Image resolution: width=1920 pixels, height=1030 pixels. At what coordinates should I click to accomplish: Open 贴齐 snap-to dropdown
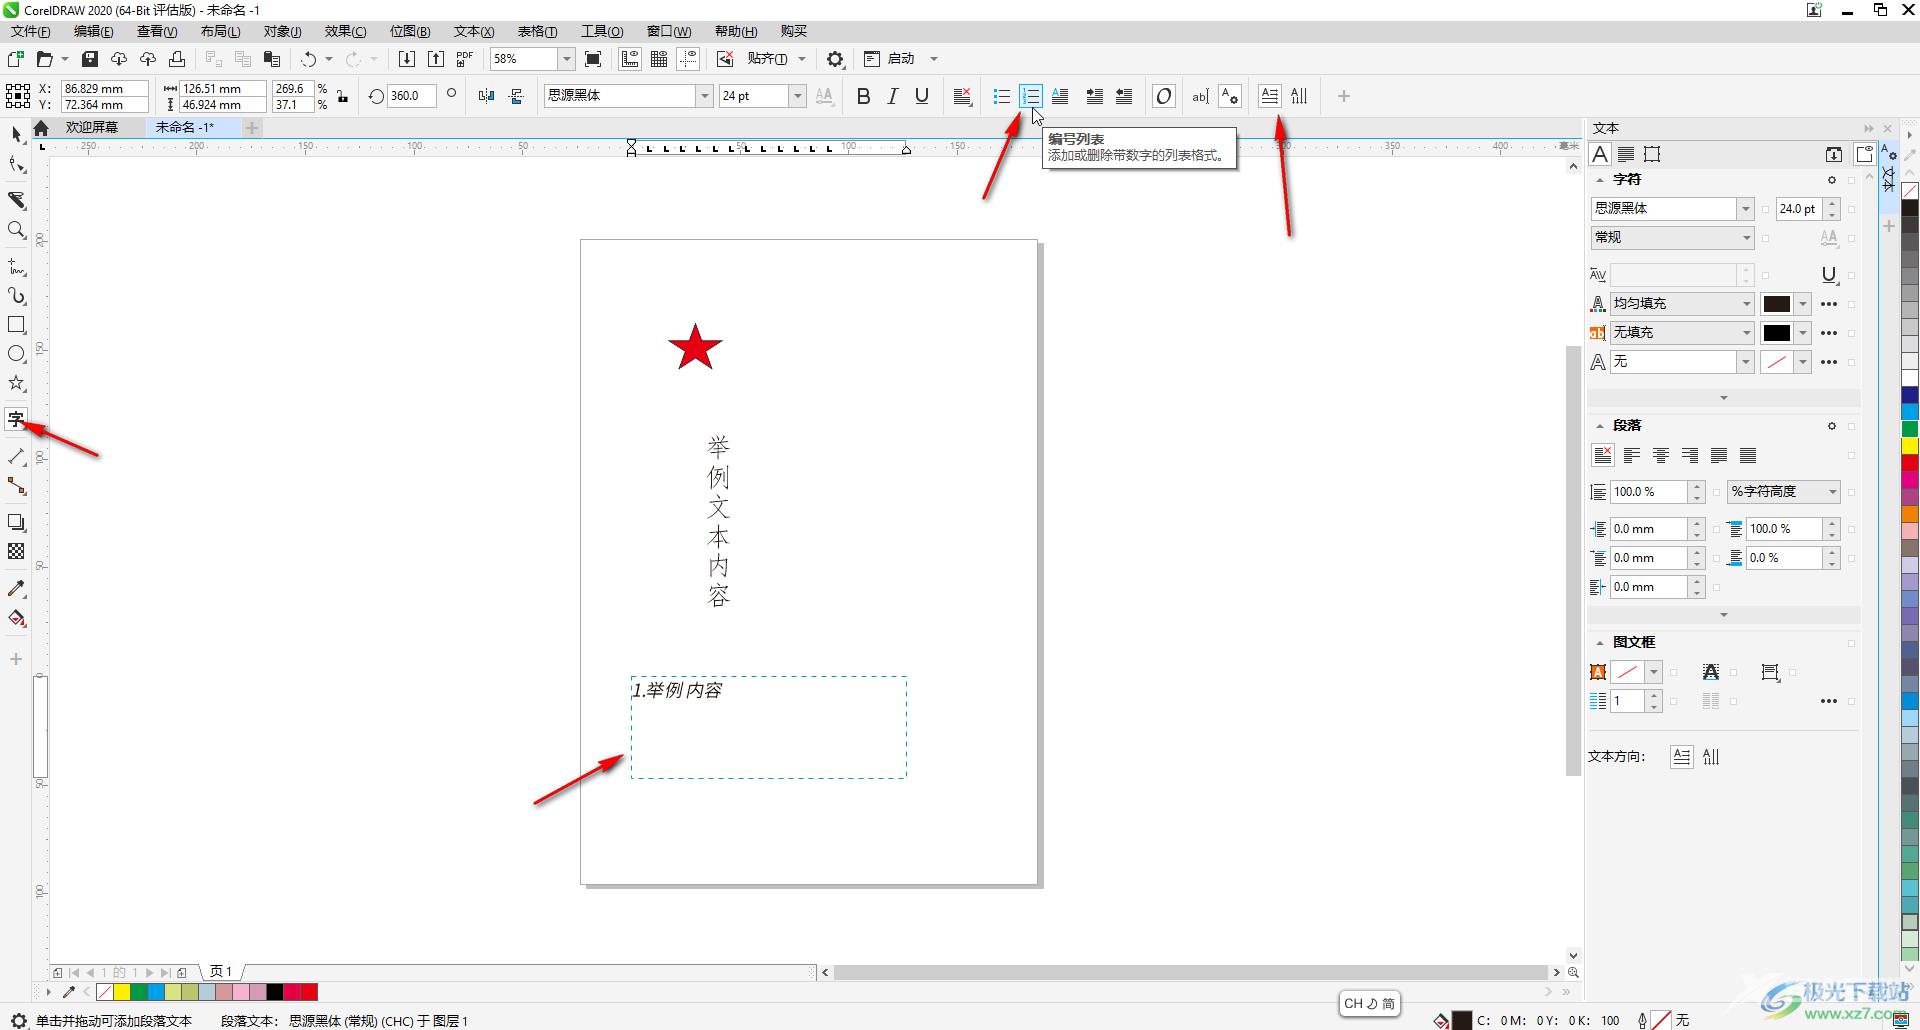click(x=802, y=59)
